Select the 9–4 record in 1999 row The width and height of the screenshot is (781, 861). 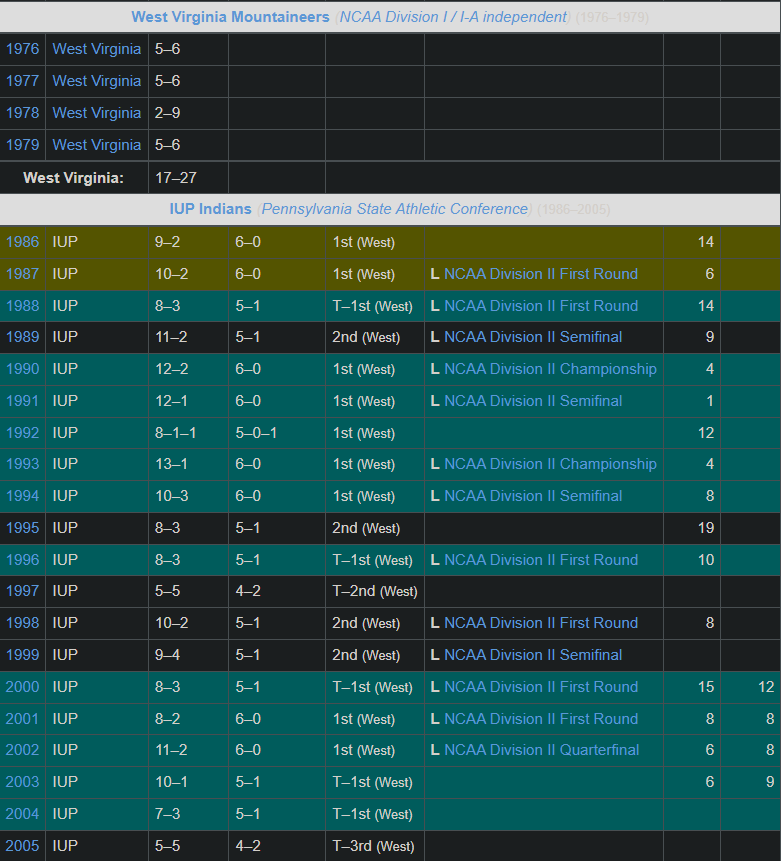168,655
